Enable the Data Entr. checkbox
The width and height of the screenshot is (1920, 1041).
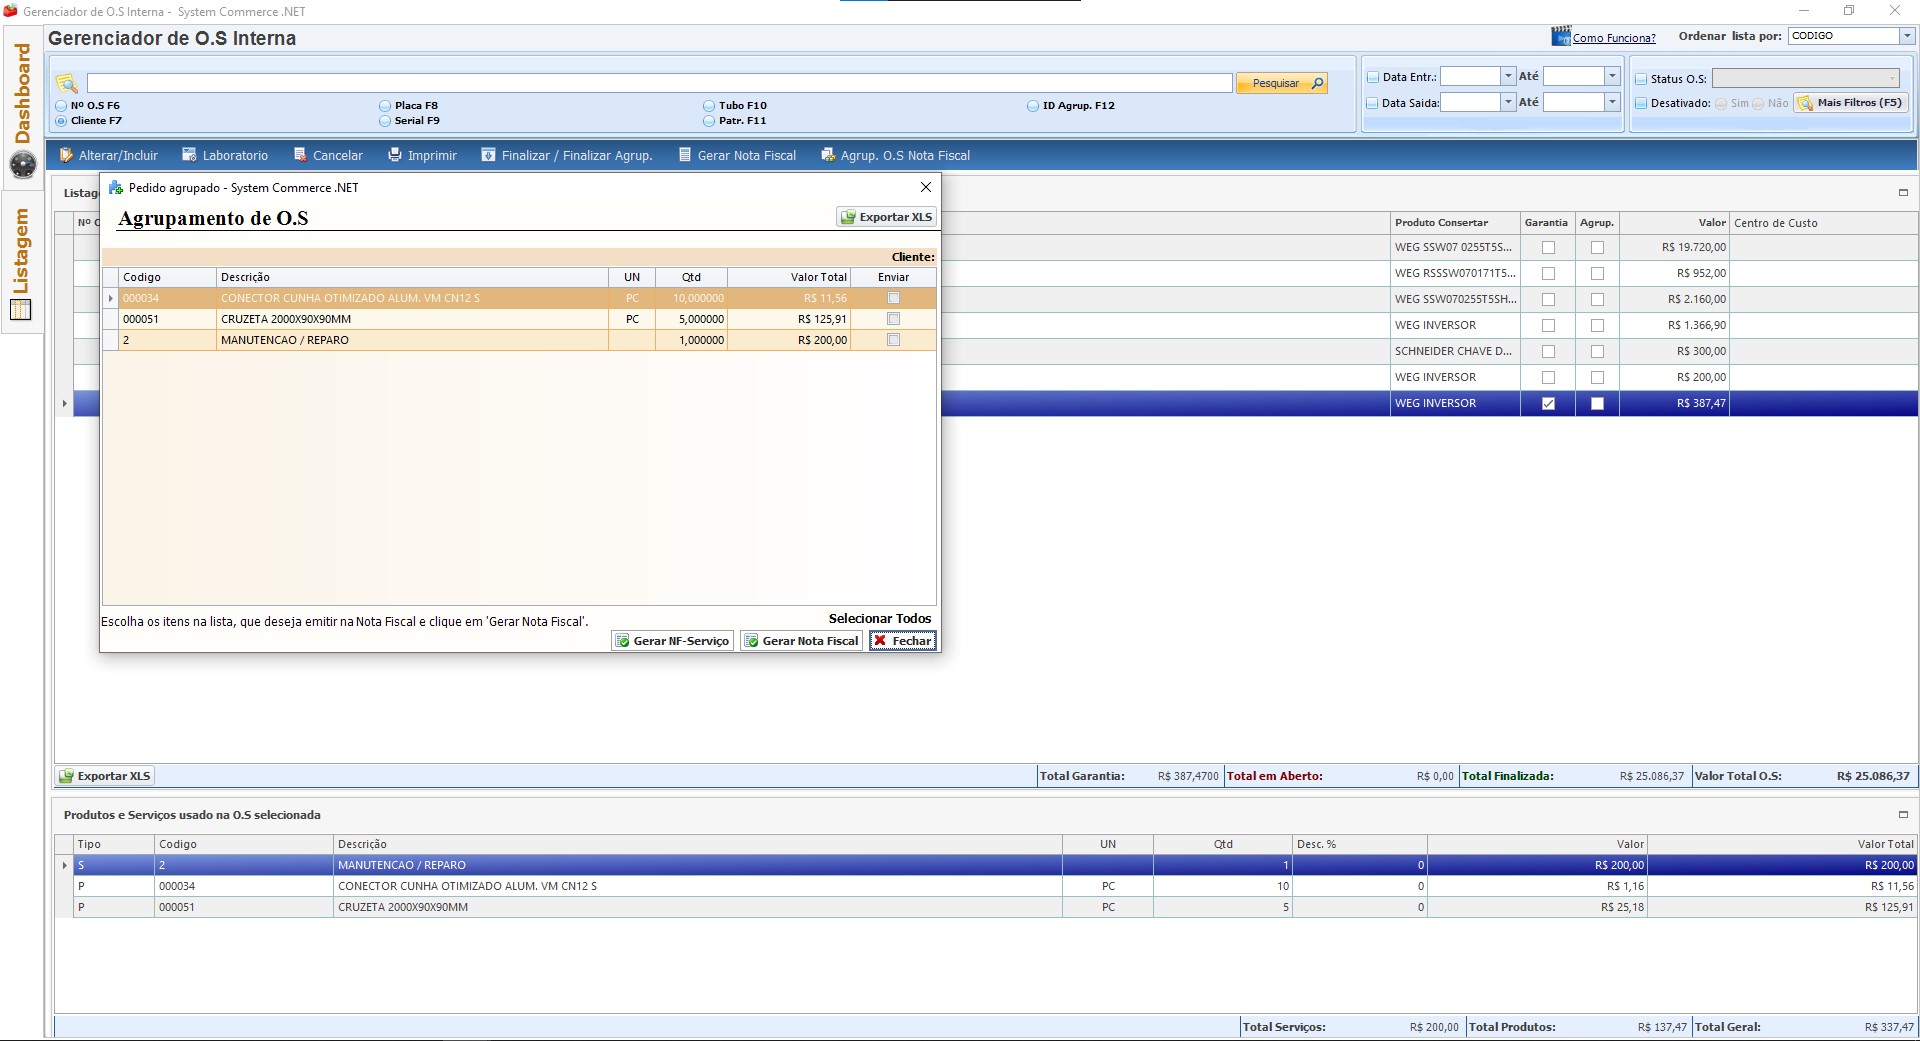[x=1373, y=77]
